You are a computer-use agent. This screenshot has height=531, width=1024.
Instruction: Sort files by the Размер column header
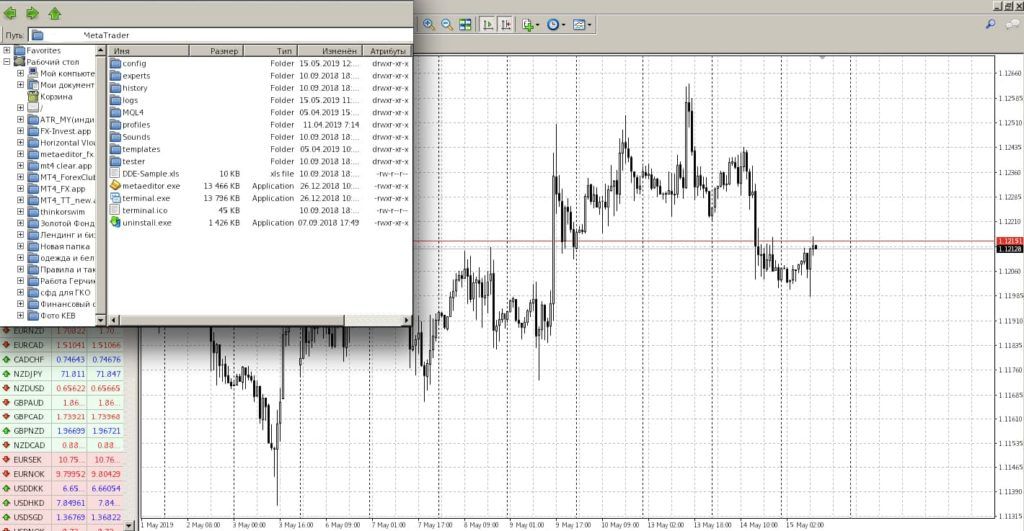[x=224, y=50]
